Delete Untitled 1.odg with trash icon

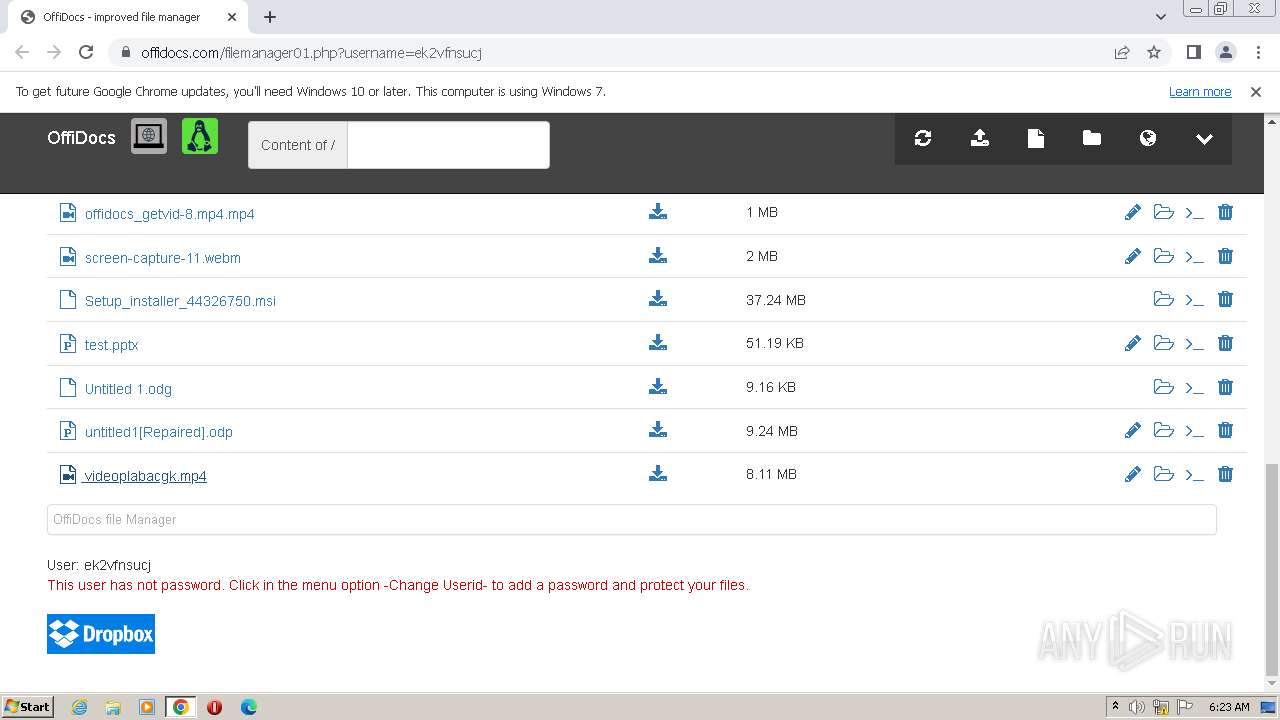click(1225, 387)
